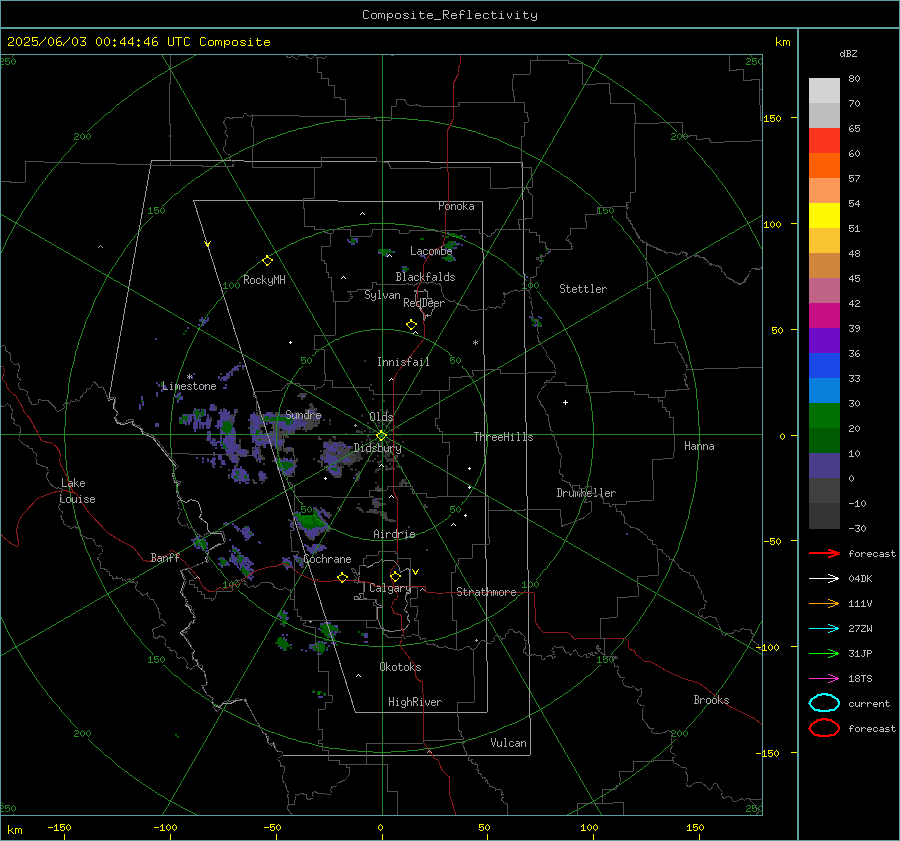Select the slate purple 10-0 dBZ swatch
This screenshot has height=841, width=900.
[x=824, y=466]
